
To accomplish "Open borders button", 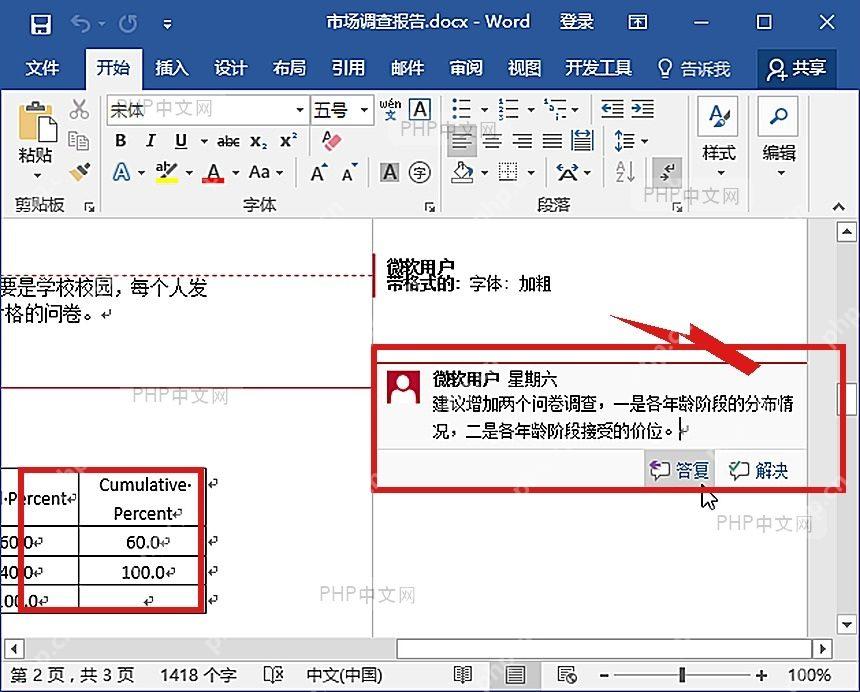I will [508, 172].
